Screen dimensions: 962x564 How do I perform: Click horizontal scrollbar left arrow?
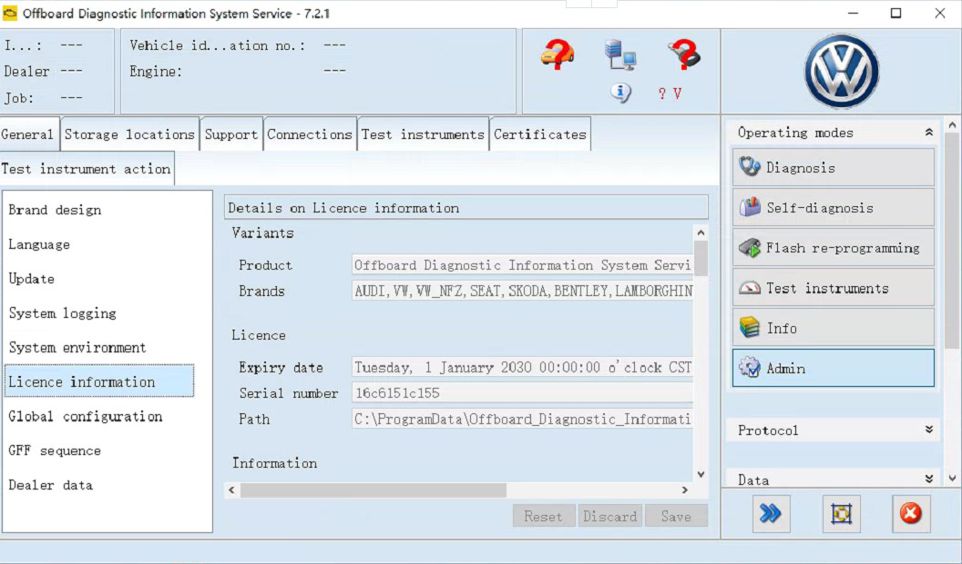(x=231, y=490)
